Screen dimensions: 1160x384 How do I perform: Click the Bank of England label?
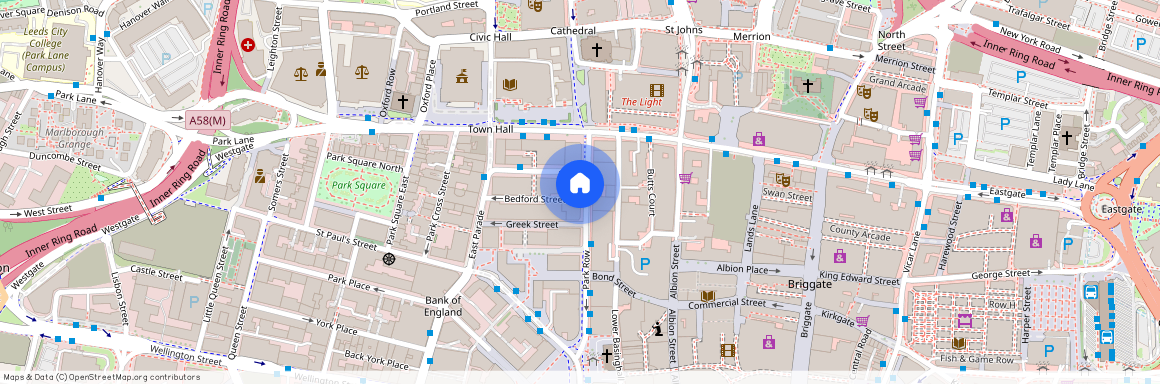(x=444, y=306)
